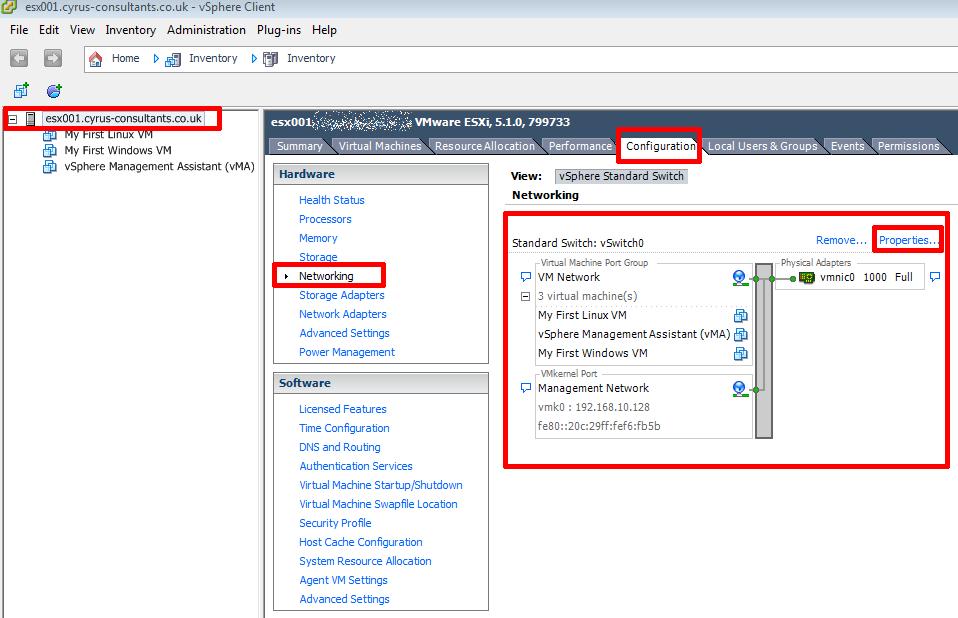
Task: Open vSwitch0 Properties... link
Action: point(909,240)
